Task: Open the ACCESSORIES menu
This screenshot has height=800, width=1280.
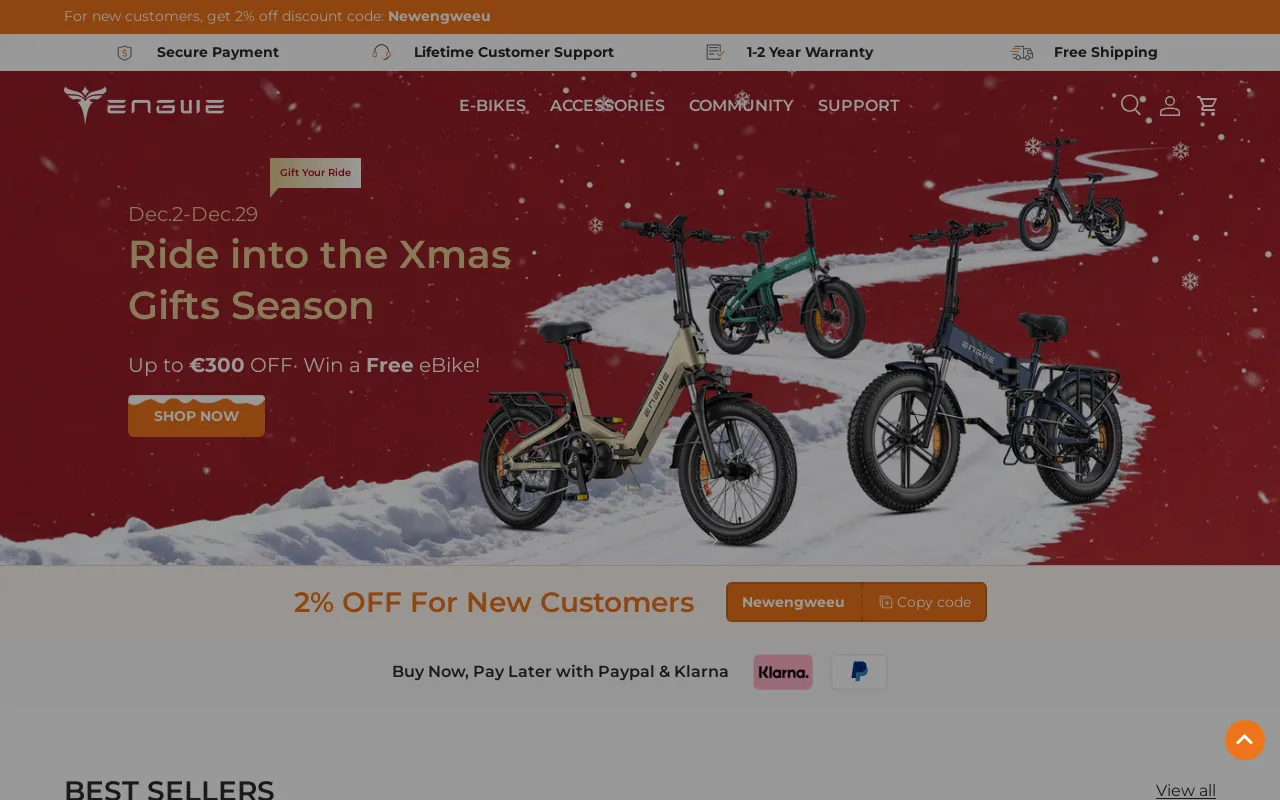Action: tap(607, 105)
